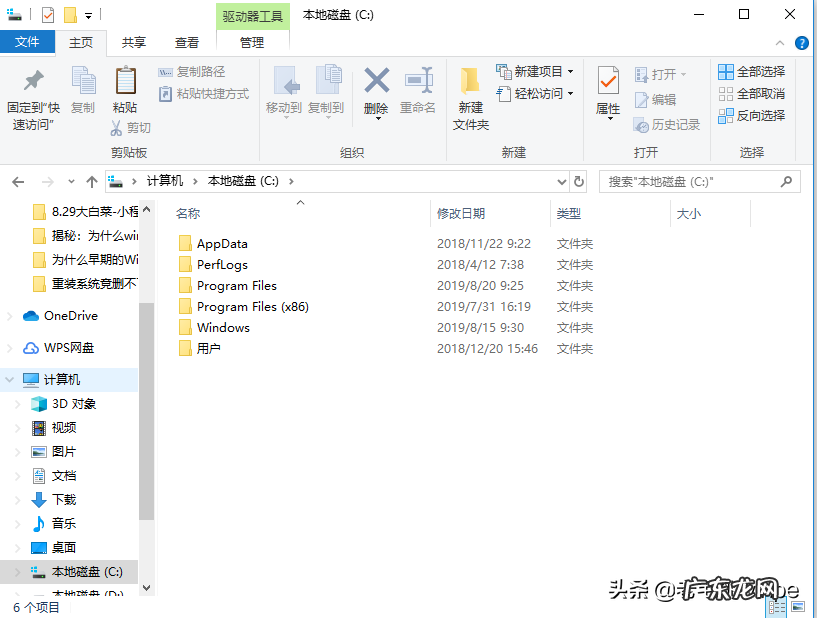Viewport: 817px width, 618px height.
Task: Switch to the Share (共享) tab
Action: point(133,43)
